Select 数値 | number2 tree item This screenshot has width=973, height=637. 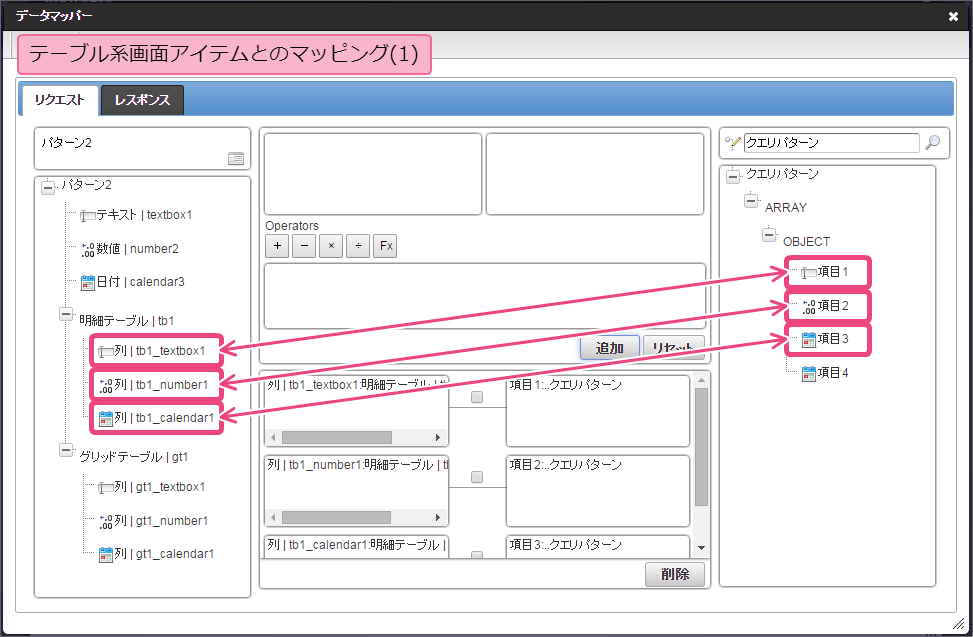137,249
